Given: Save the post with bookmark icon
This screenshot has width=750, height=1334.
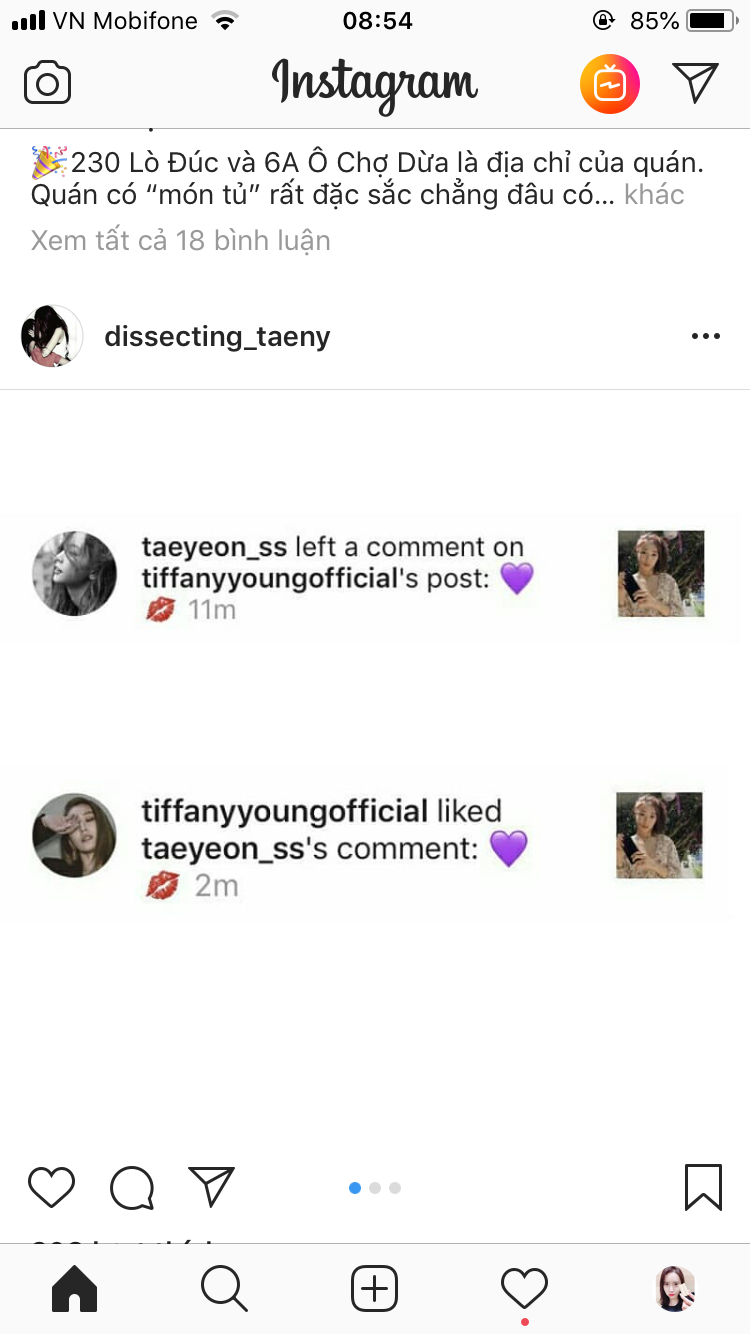Looking at the screenshot, I should [704, 1187].
